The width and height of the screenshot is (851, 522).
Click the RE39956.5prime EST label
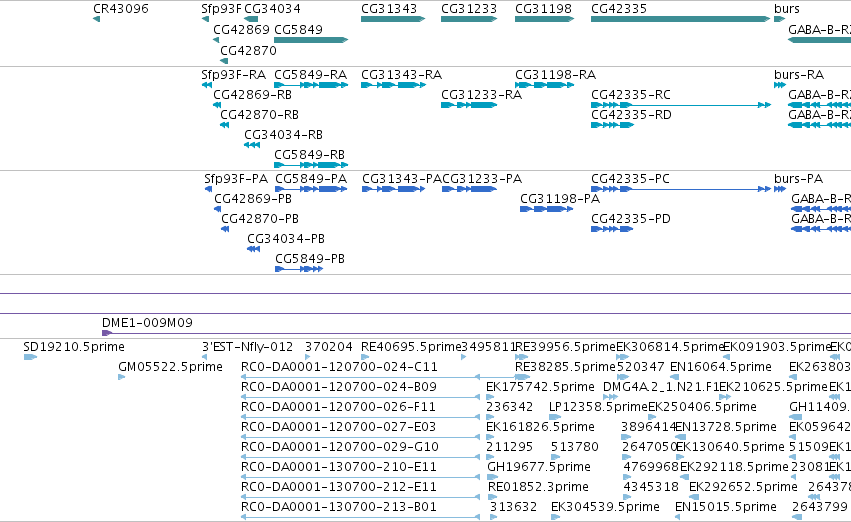click(x=566, y=347)
